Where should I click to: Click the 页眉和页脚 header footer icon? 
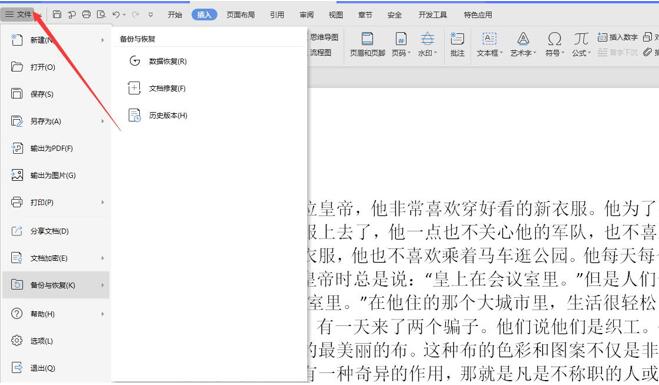[x=367, y=39]
